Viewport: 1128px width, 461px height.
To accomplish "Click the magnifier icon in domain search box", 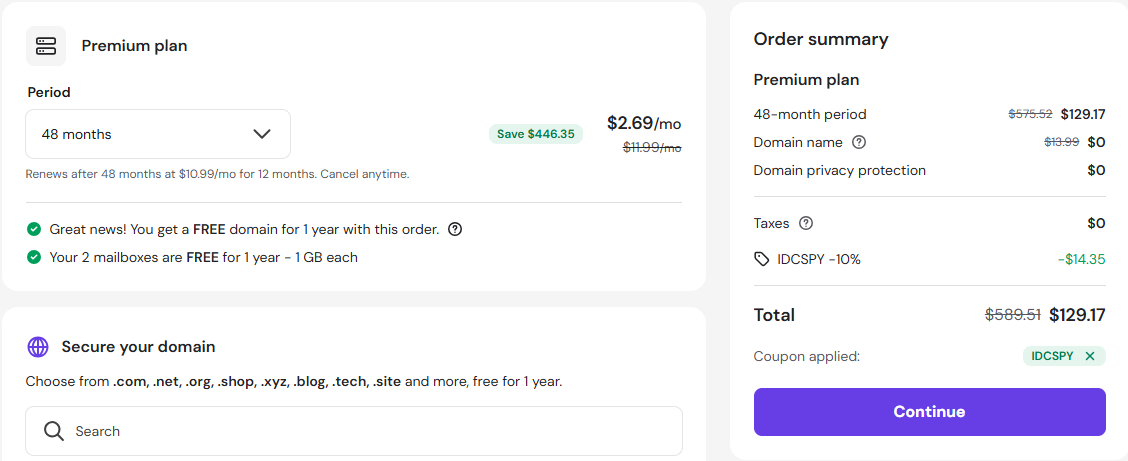I will click(54, 431).
